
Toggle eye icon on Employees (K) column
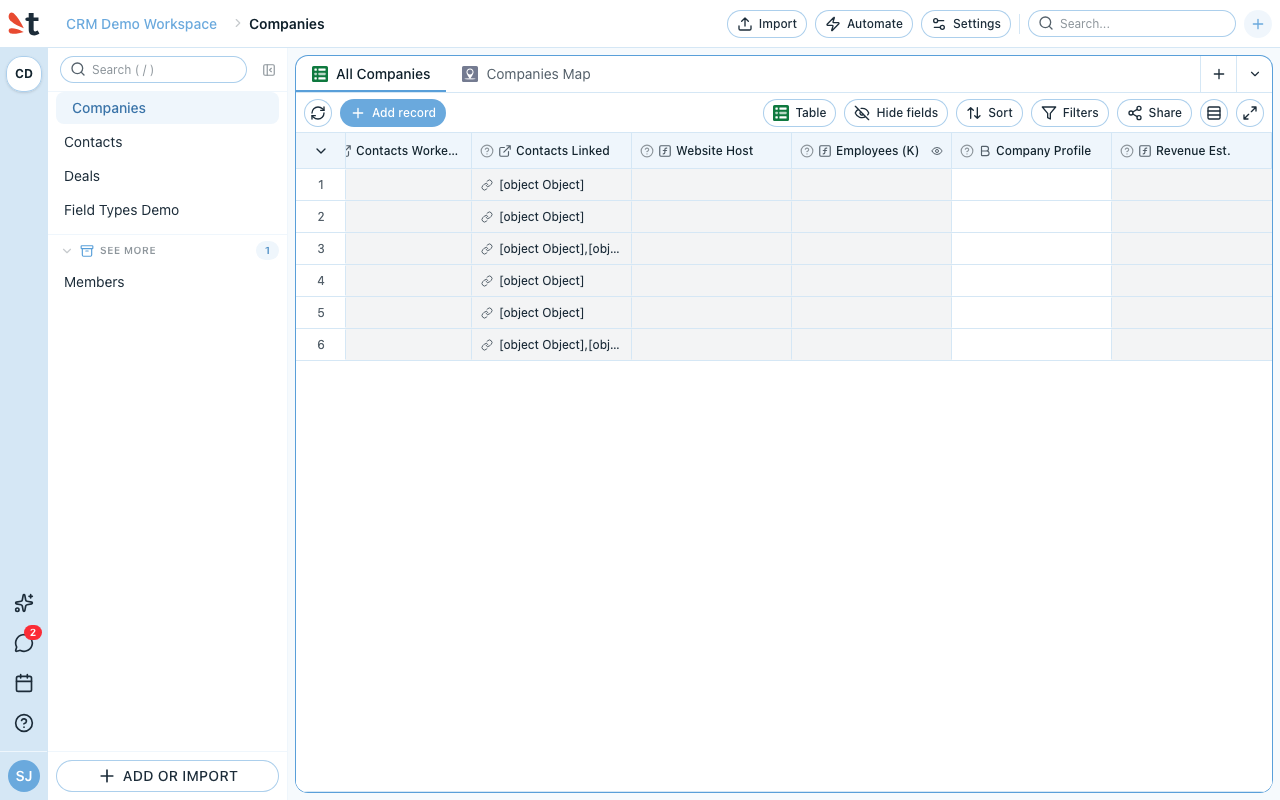pyautogui.click(x=937, y=151)
